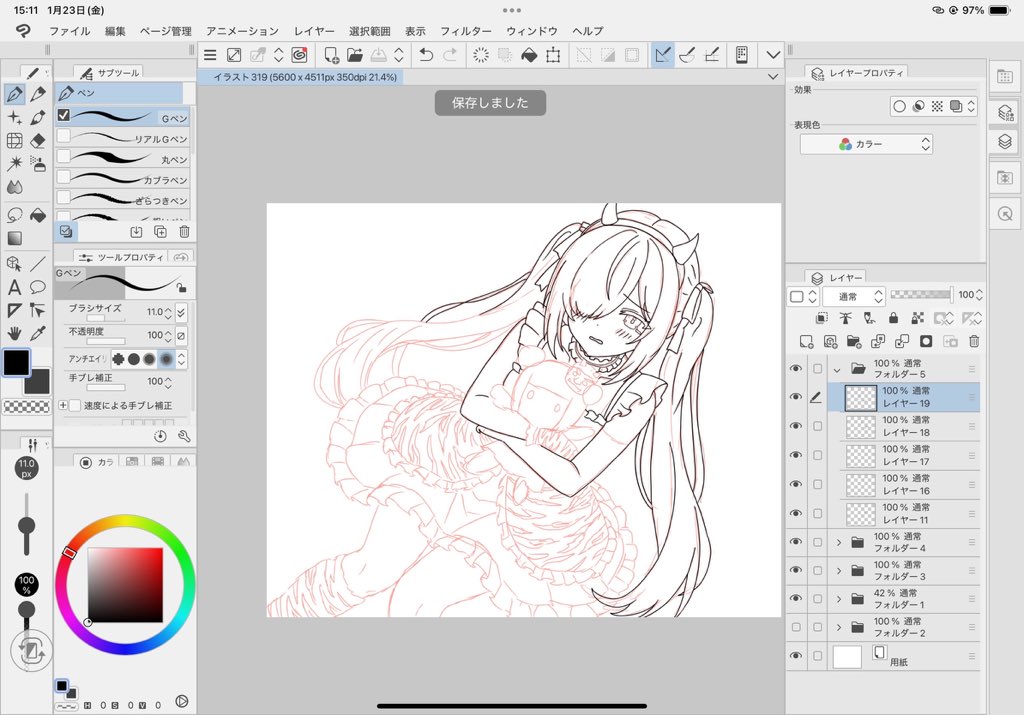Enable 速度による手ブレ補正 checkbox
This screenshot has height=715, width=1024.
[75, 405]
